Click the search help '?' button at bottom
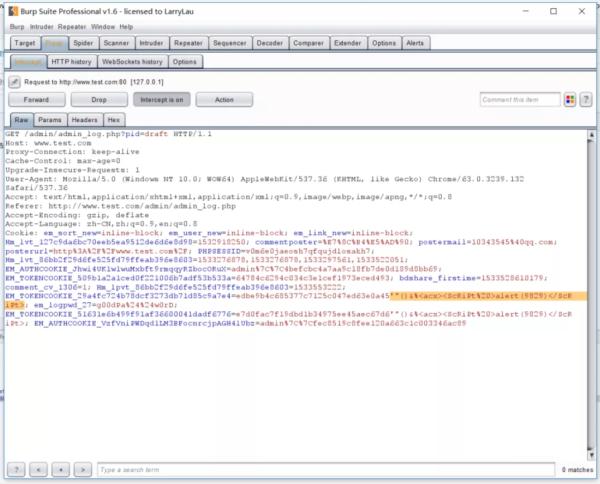Image resolution: width=600 pixels, height=484 pixels. pyautogui.click(x=17, y=469)
